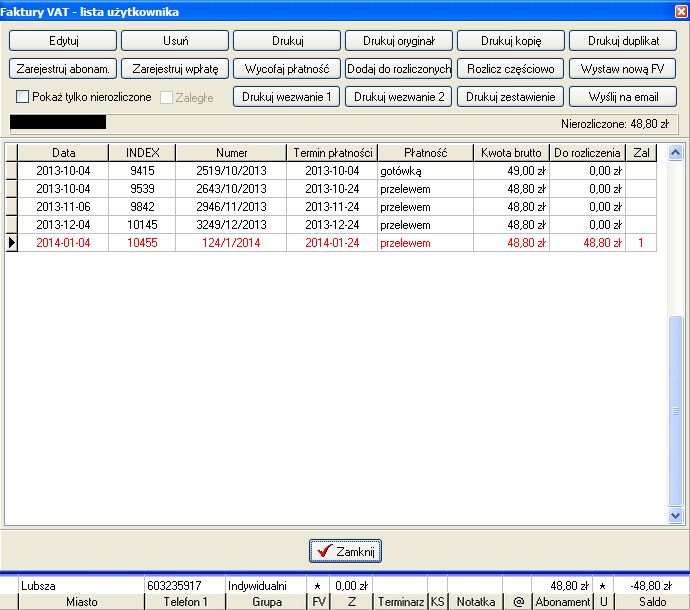Click the scrollbar down arrow
The height and width of the screenshot is (610, 690).
pos(675,515)
